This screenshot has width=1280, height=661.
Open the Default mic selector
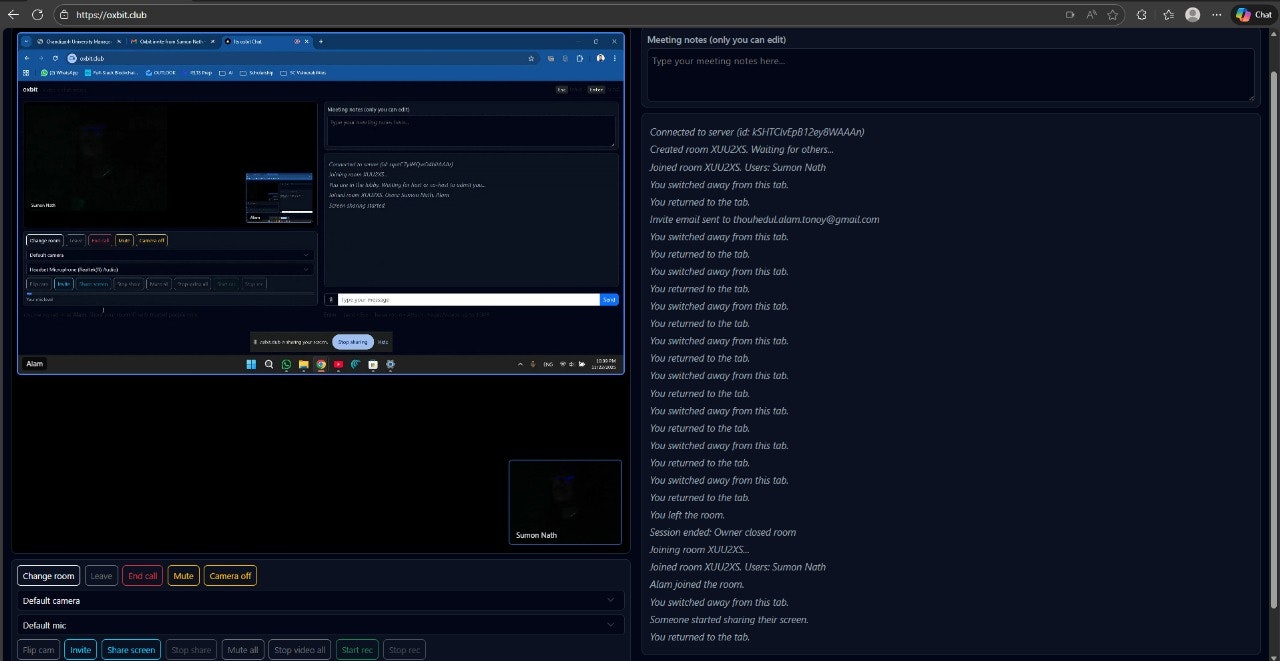320,625
